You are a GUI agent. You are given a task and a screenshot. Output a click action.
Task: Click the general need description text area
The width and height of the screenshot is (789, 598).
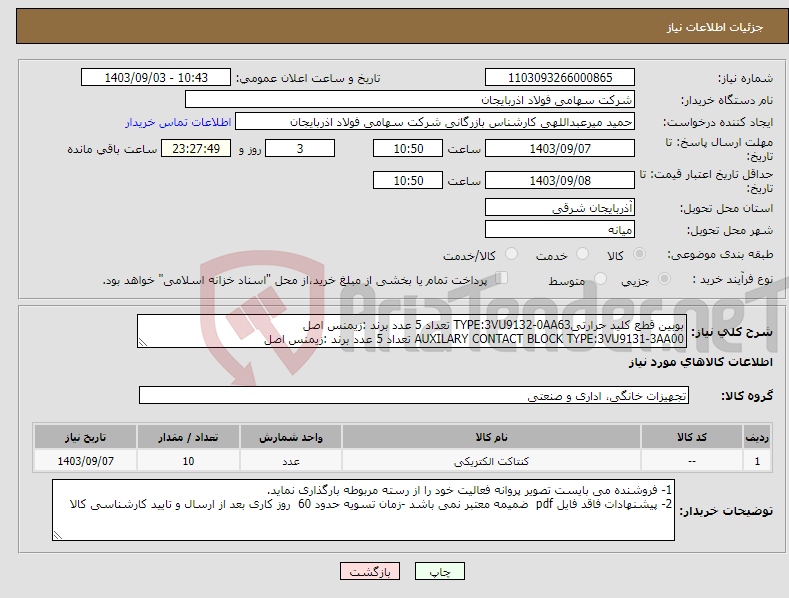click(412, 331)
